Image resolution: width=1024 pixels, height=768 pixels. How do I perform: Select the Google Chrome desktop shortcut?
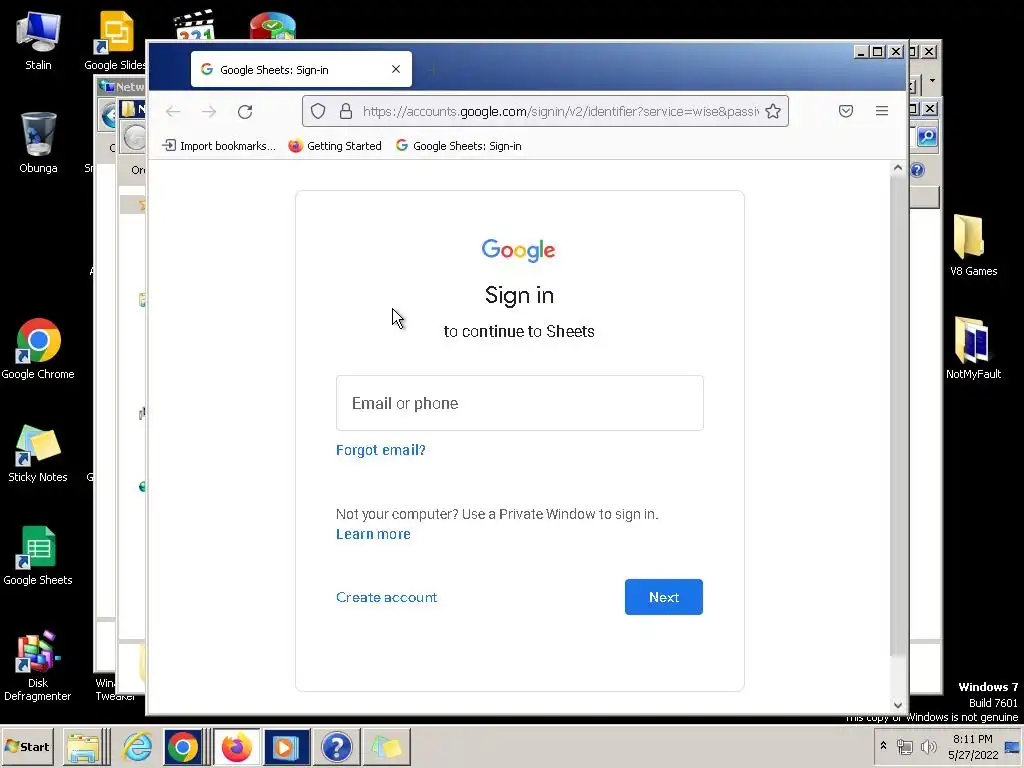tap(38, 349)
